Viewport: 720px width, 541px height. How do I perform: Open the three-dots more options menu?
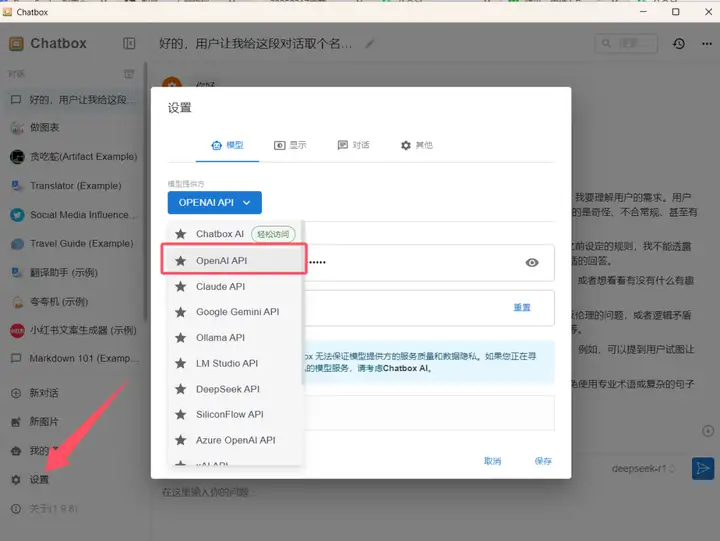click(707, 44)
